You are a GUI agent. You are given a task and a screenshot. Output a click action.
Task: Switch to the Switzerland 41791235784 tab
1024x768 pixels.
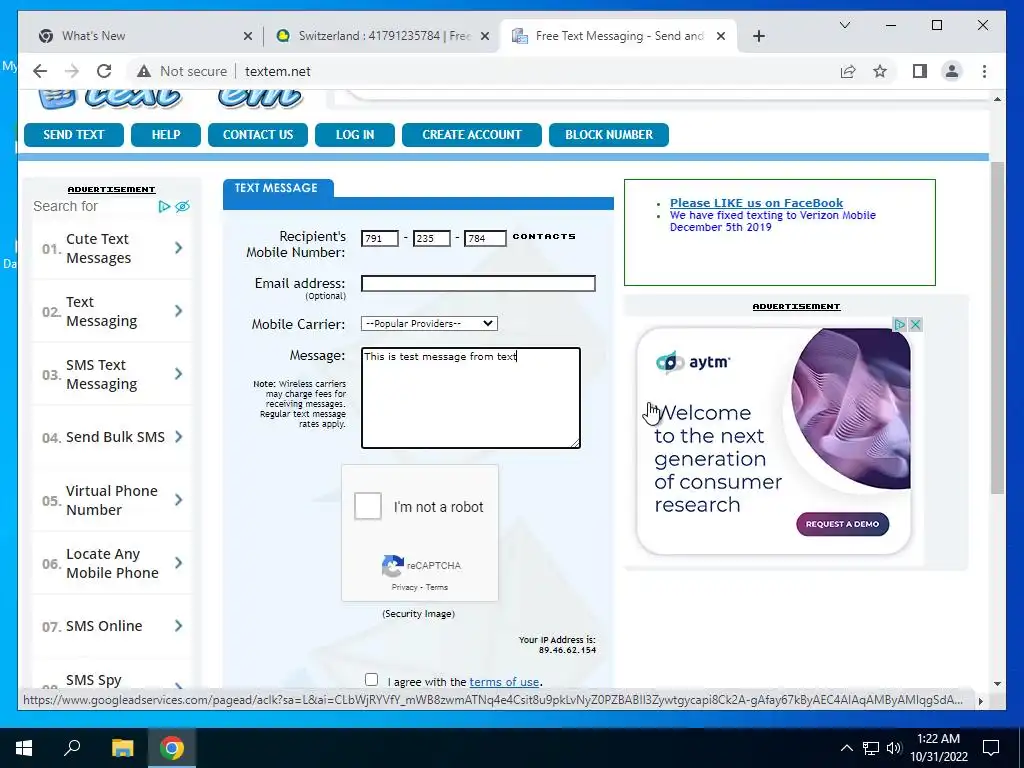[382, 36]
